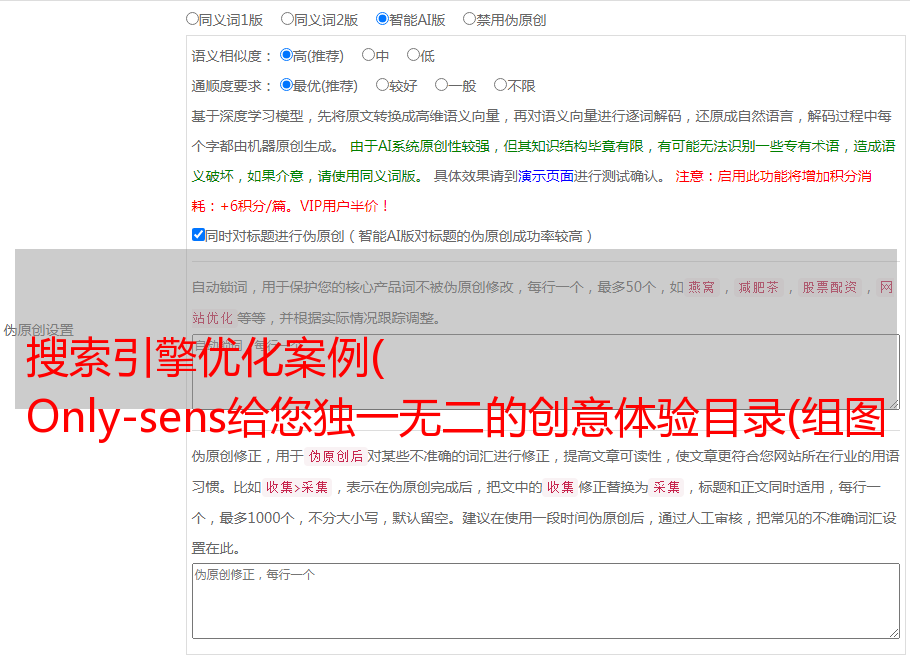Pick the 禁用伪原创 radio option
Viewport: 911px width, 658px height.
[469, 19]
